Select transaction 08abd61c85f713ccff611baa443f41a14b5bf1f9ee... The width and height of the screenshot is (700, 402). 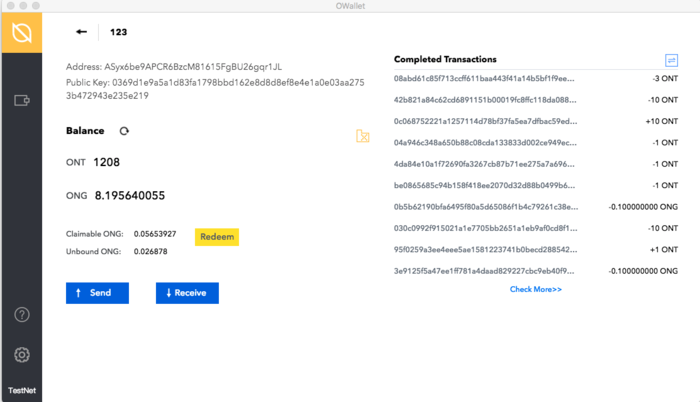coord(484,79)
